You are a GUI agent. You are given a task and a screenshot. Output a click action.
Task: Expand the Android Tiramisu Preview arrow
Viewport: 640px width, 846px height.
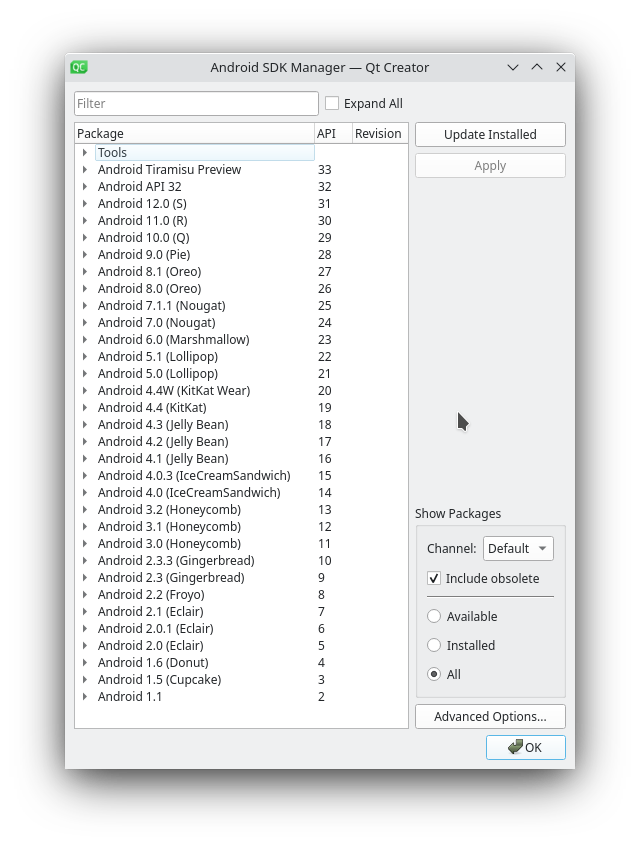click(x=85, y=169)
